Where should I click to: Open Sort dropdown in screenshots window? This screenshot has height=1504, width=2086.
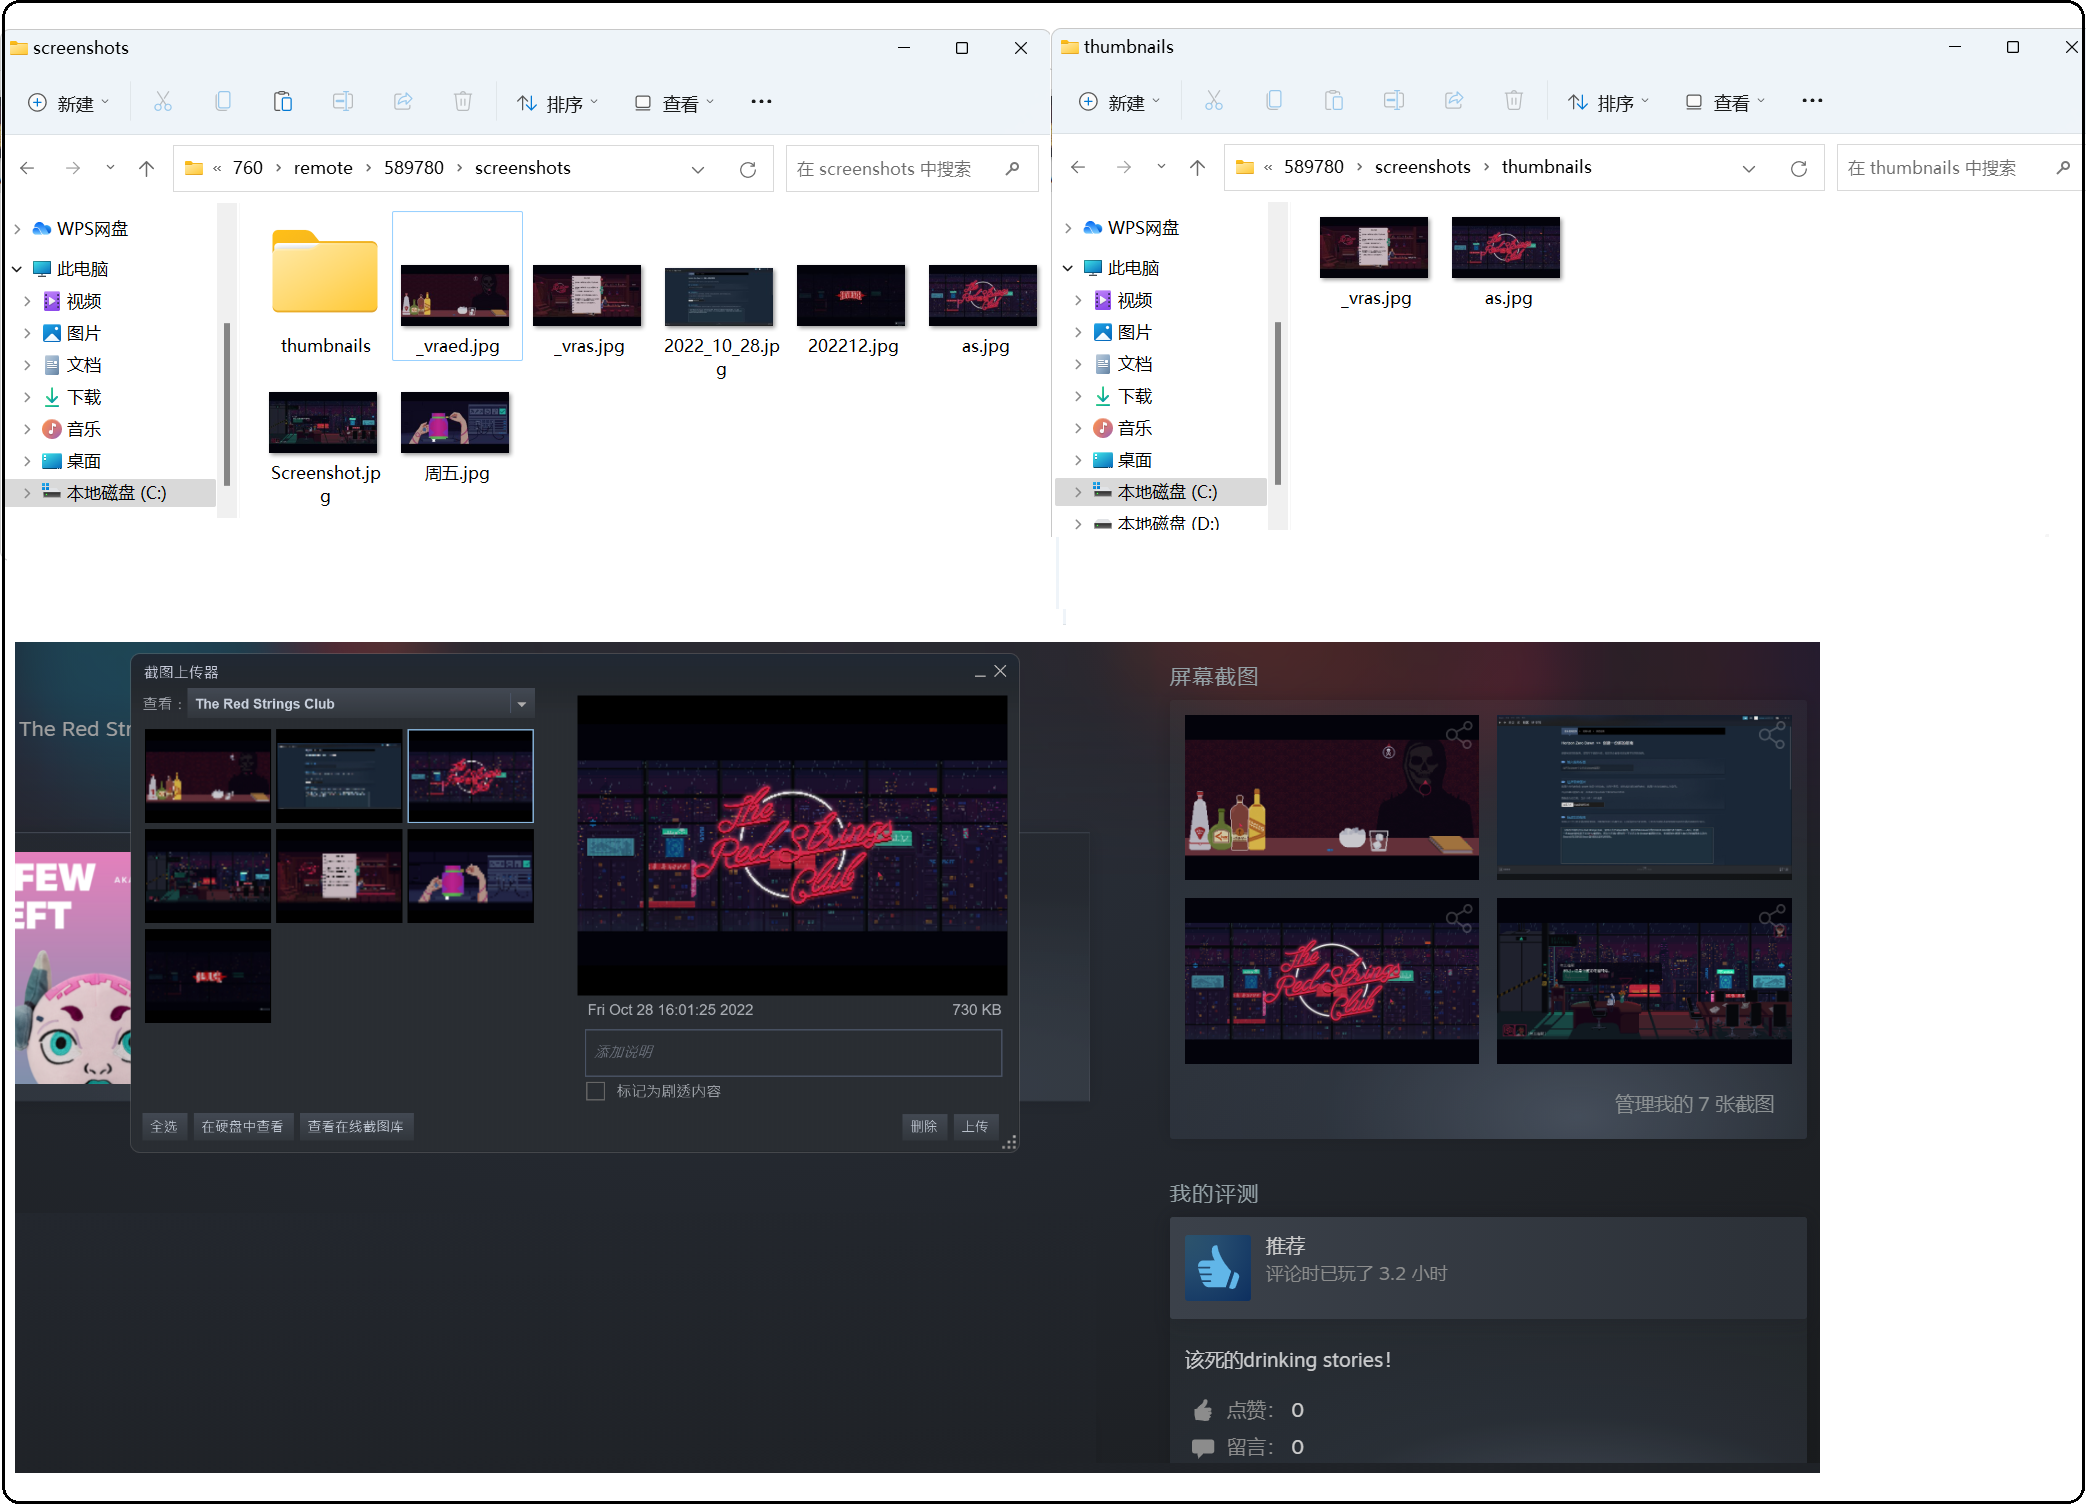[x=558, y=103]
